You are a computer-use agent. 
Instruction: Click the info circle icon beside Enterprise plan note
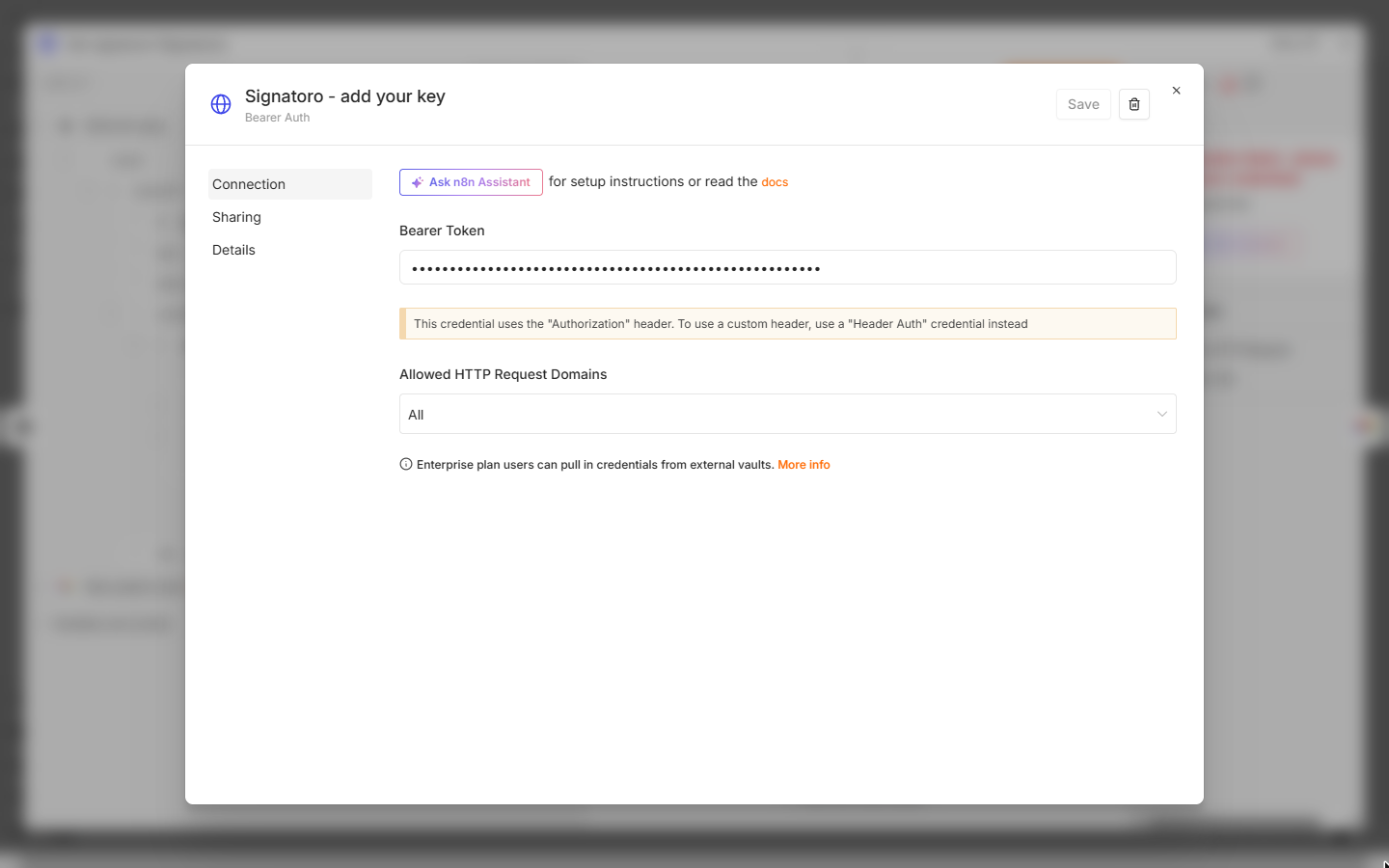[406, 464]
